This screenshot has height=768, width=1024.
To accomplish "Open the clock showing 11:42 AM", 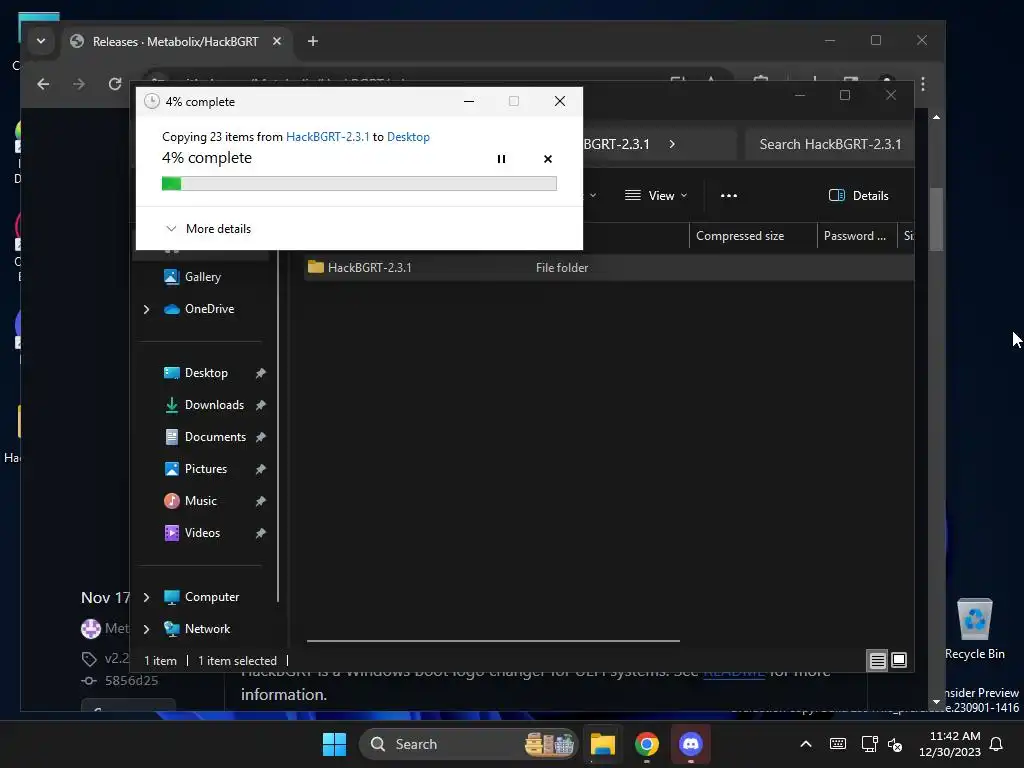I will 950,744.
